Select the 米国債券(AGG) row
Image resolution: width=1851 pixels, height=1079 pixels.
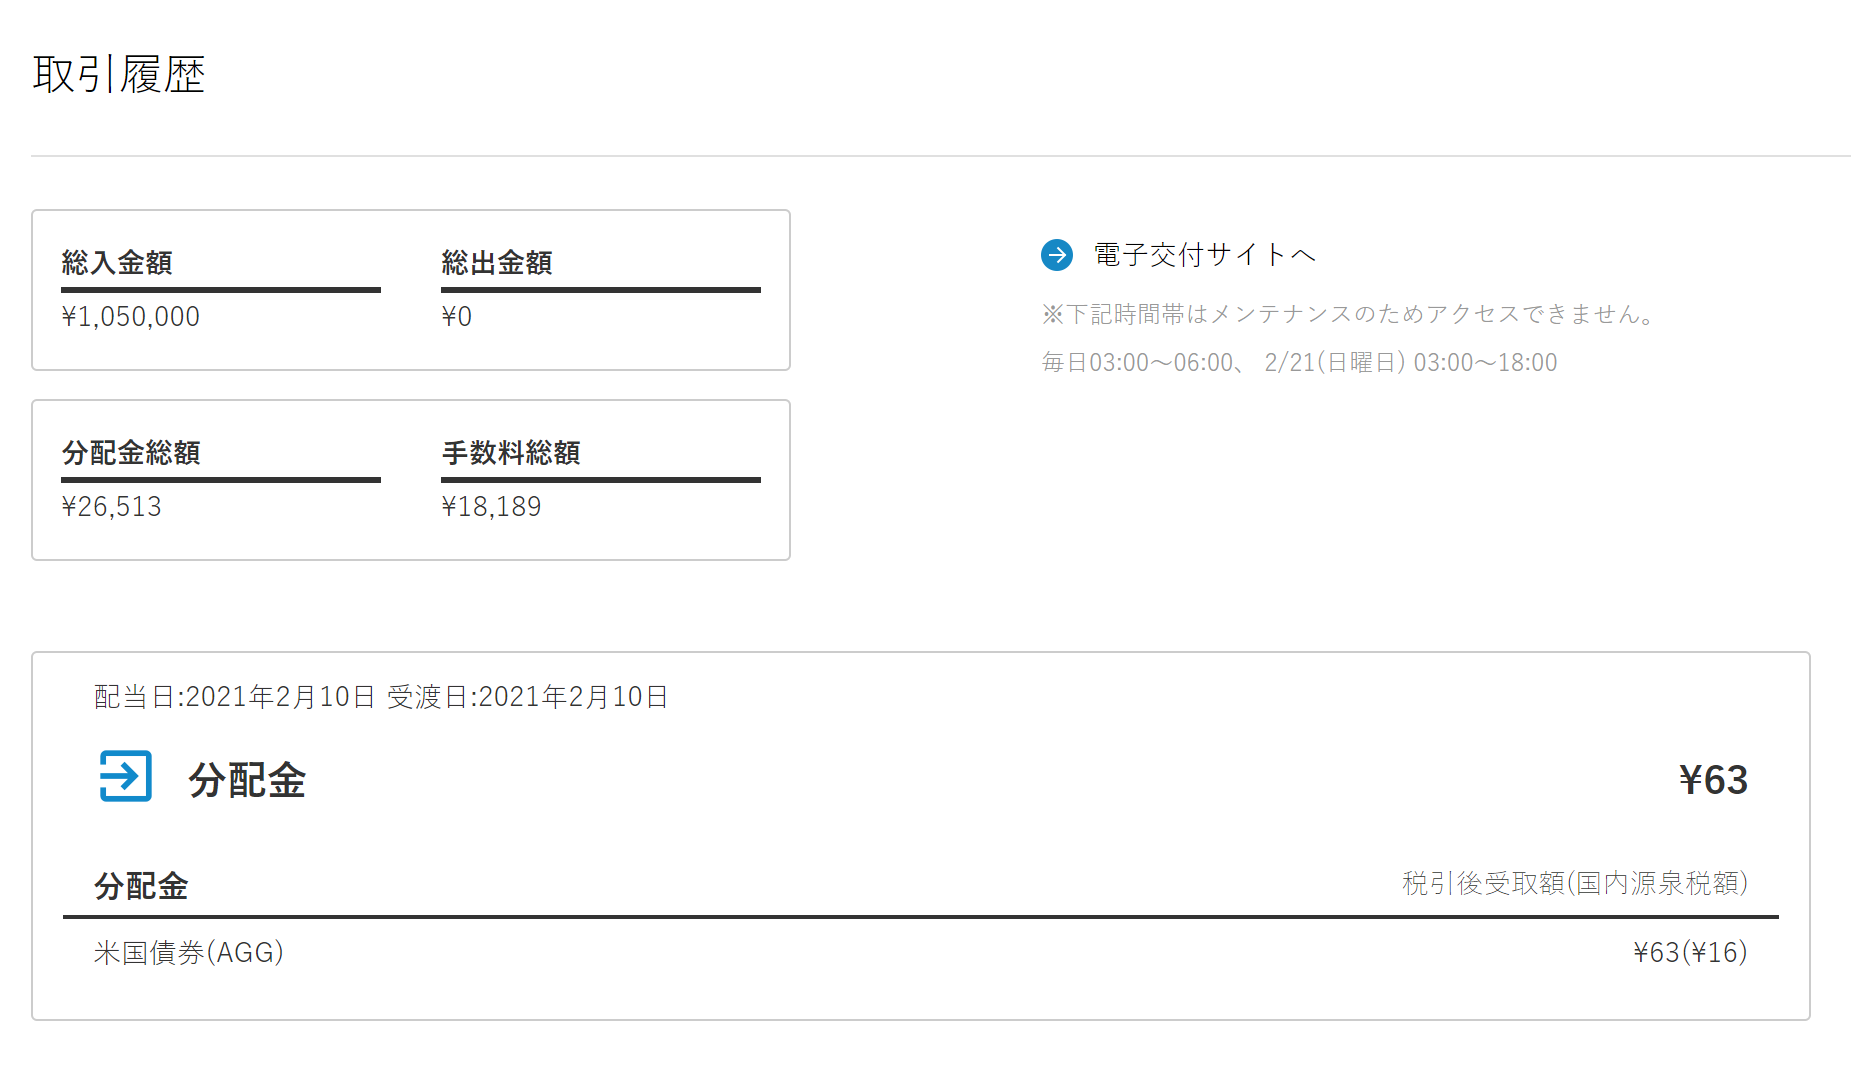[189, 952]
